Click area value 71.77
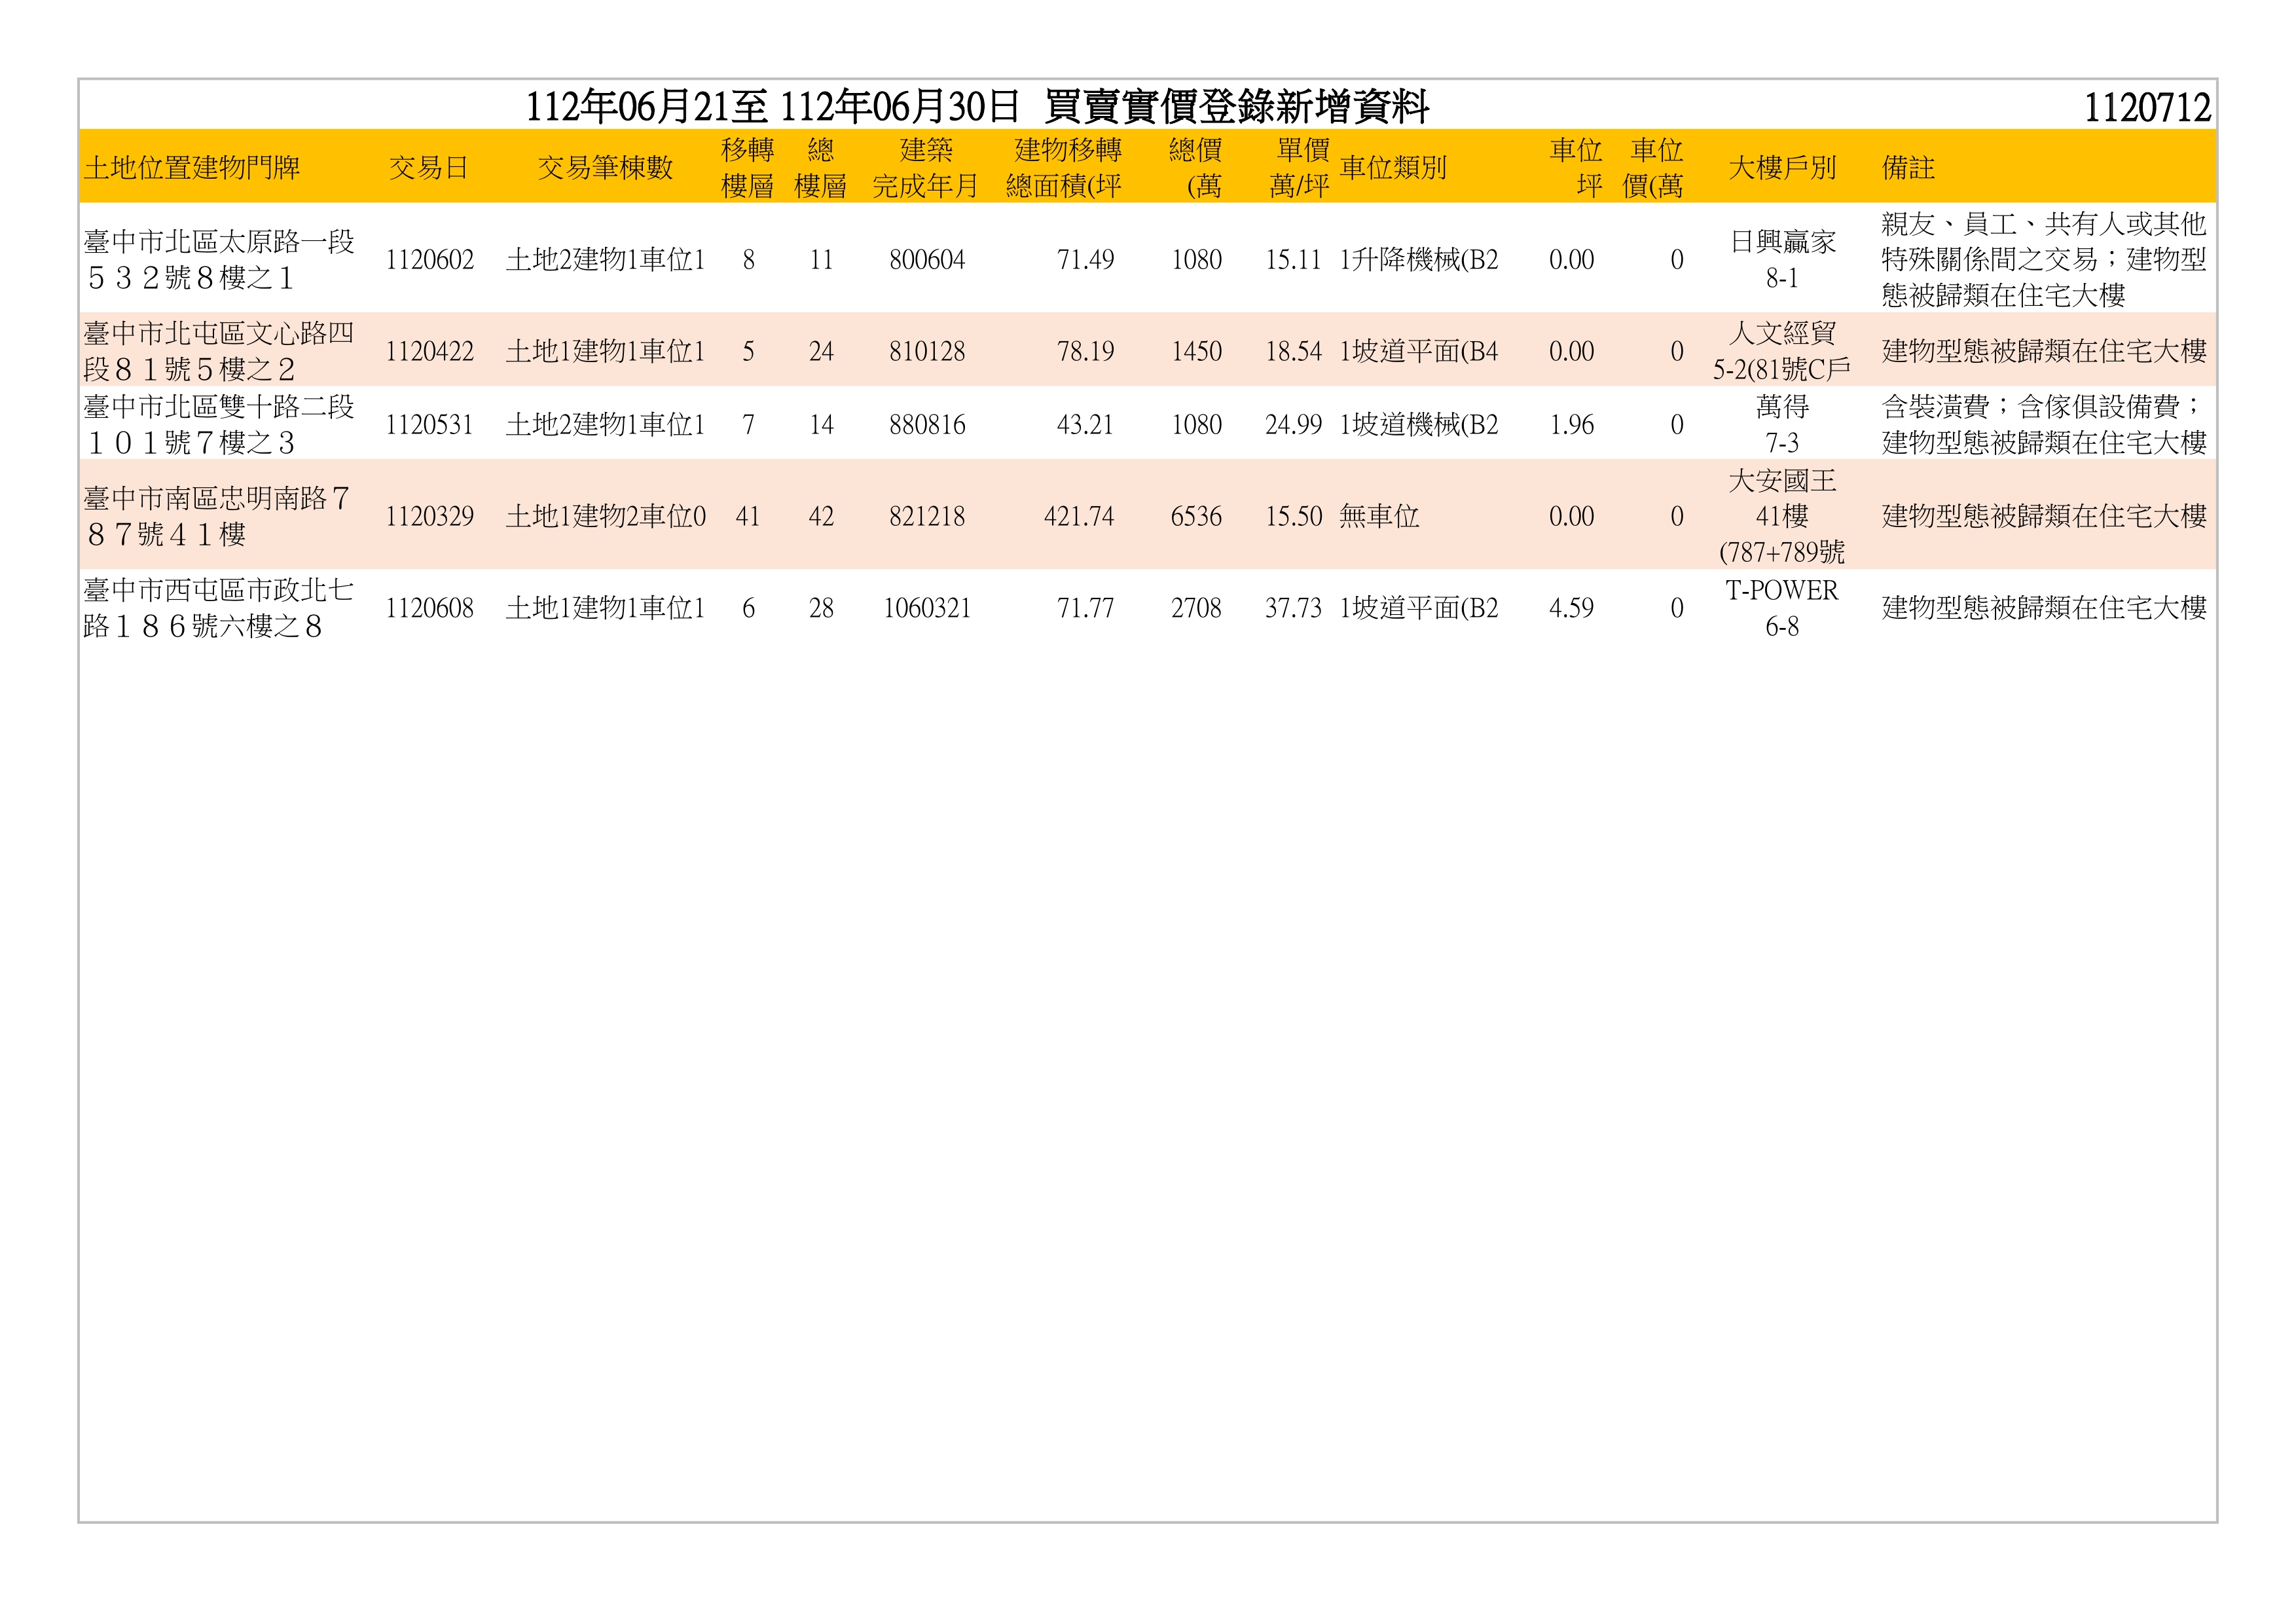 1085,608
